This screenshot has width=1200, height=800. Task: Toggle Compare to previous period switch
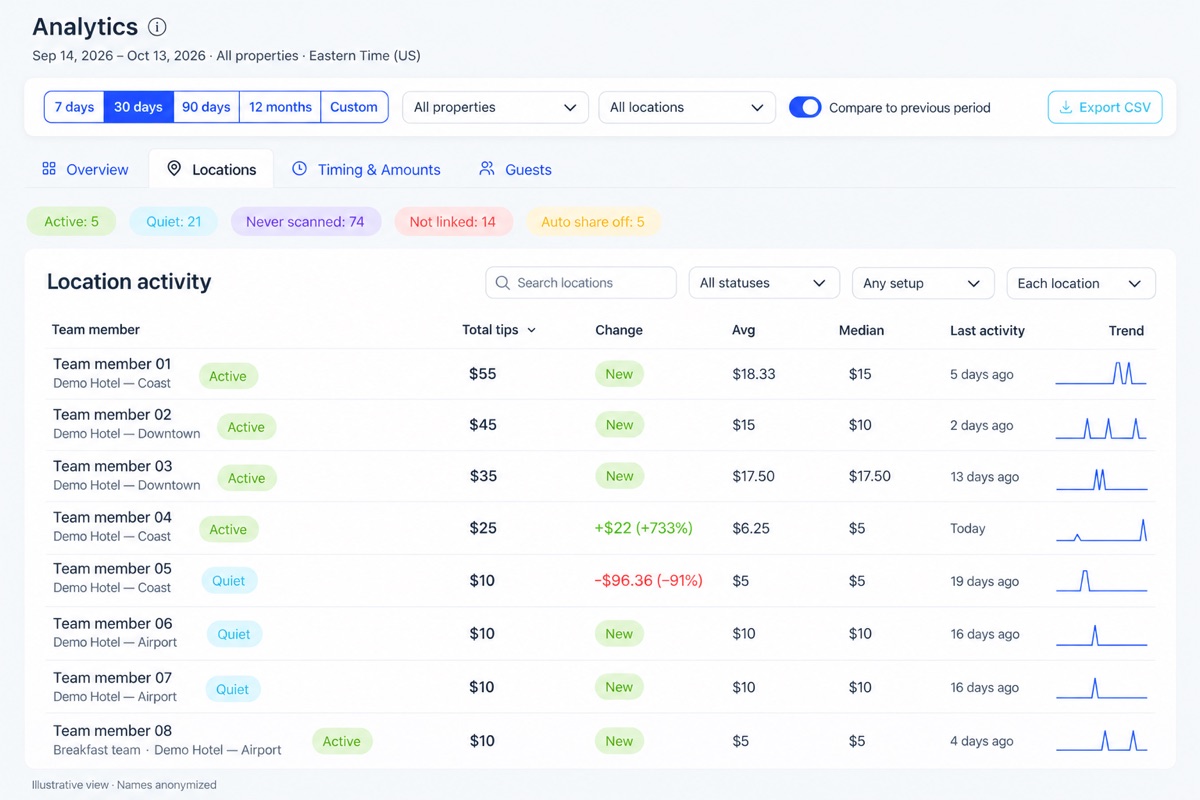(805, 107)
